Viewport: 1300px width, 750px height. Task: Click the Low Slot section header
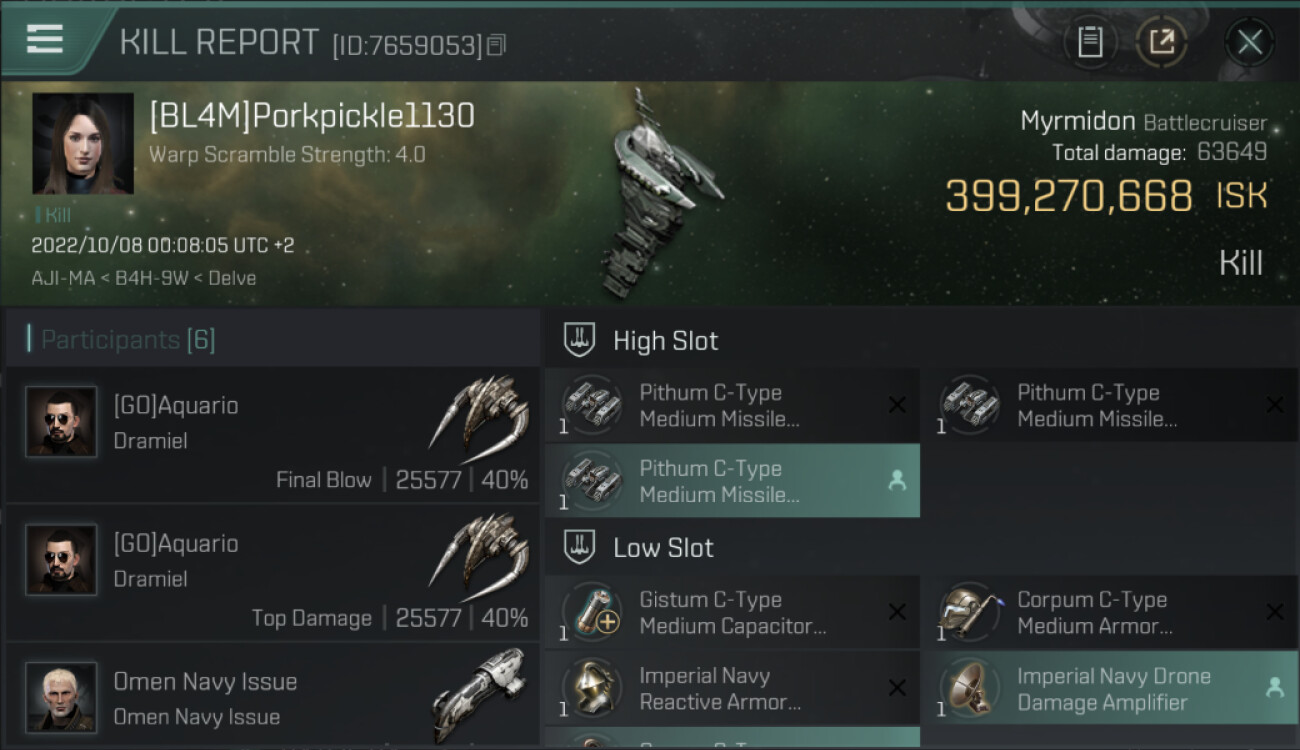[x=663, y=548]
